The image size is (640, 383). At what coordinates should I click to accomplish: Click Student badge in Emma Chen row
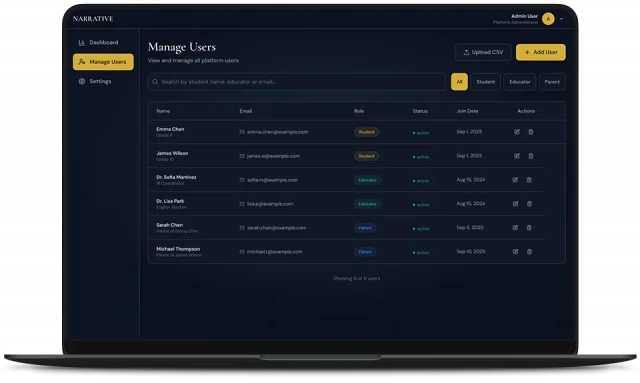[x=367, y=132]
